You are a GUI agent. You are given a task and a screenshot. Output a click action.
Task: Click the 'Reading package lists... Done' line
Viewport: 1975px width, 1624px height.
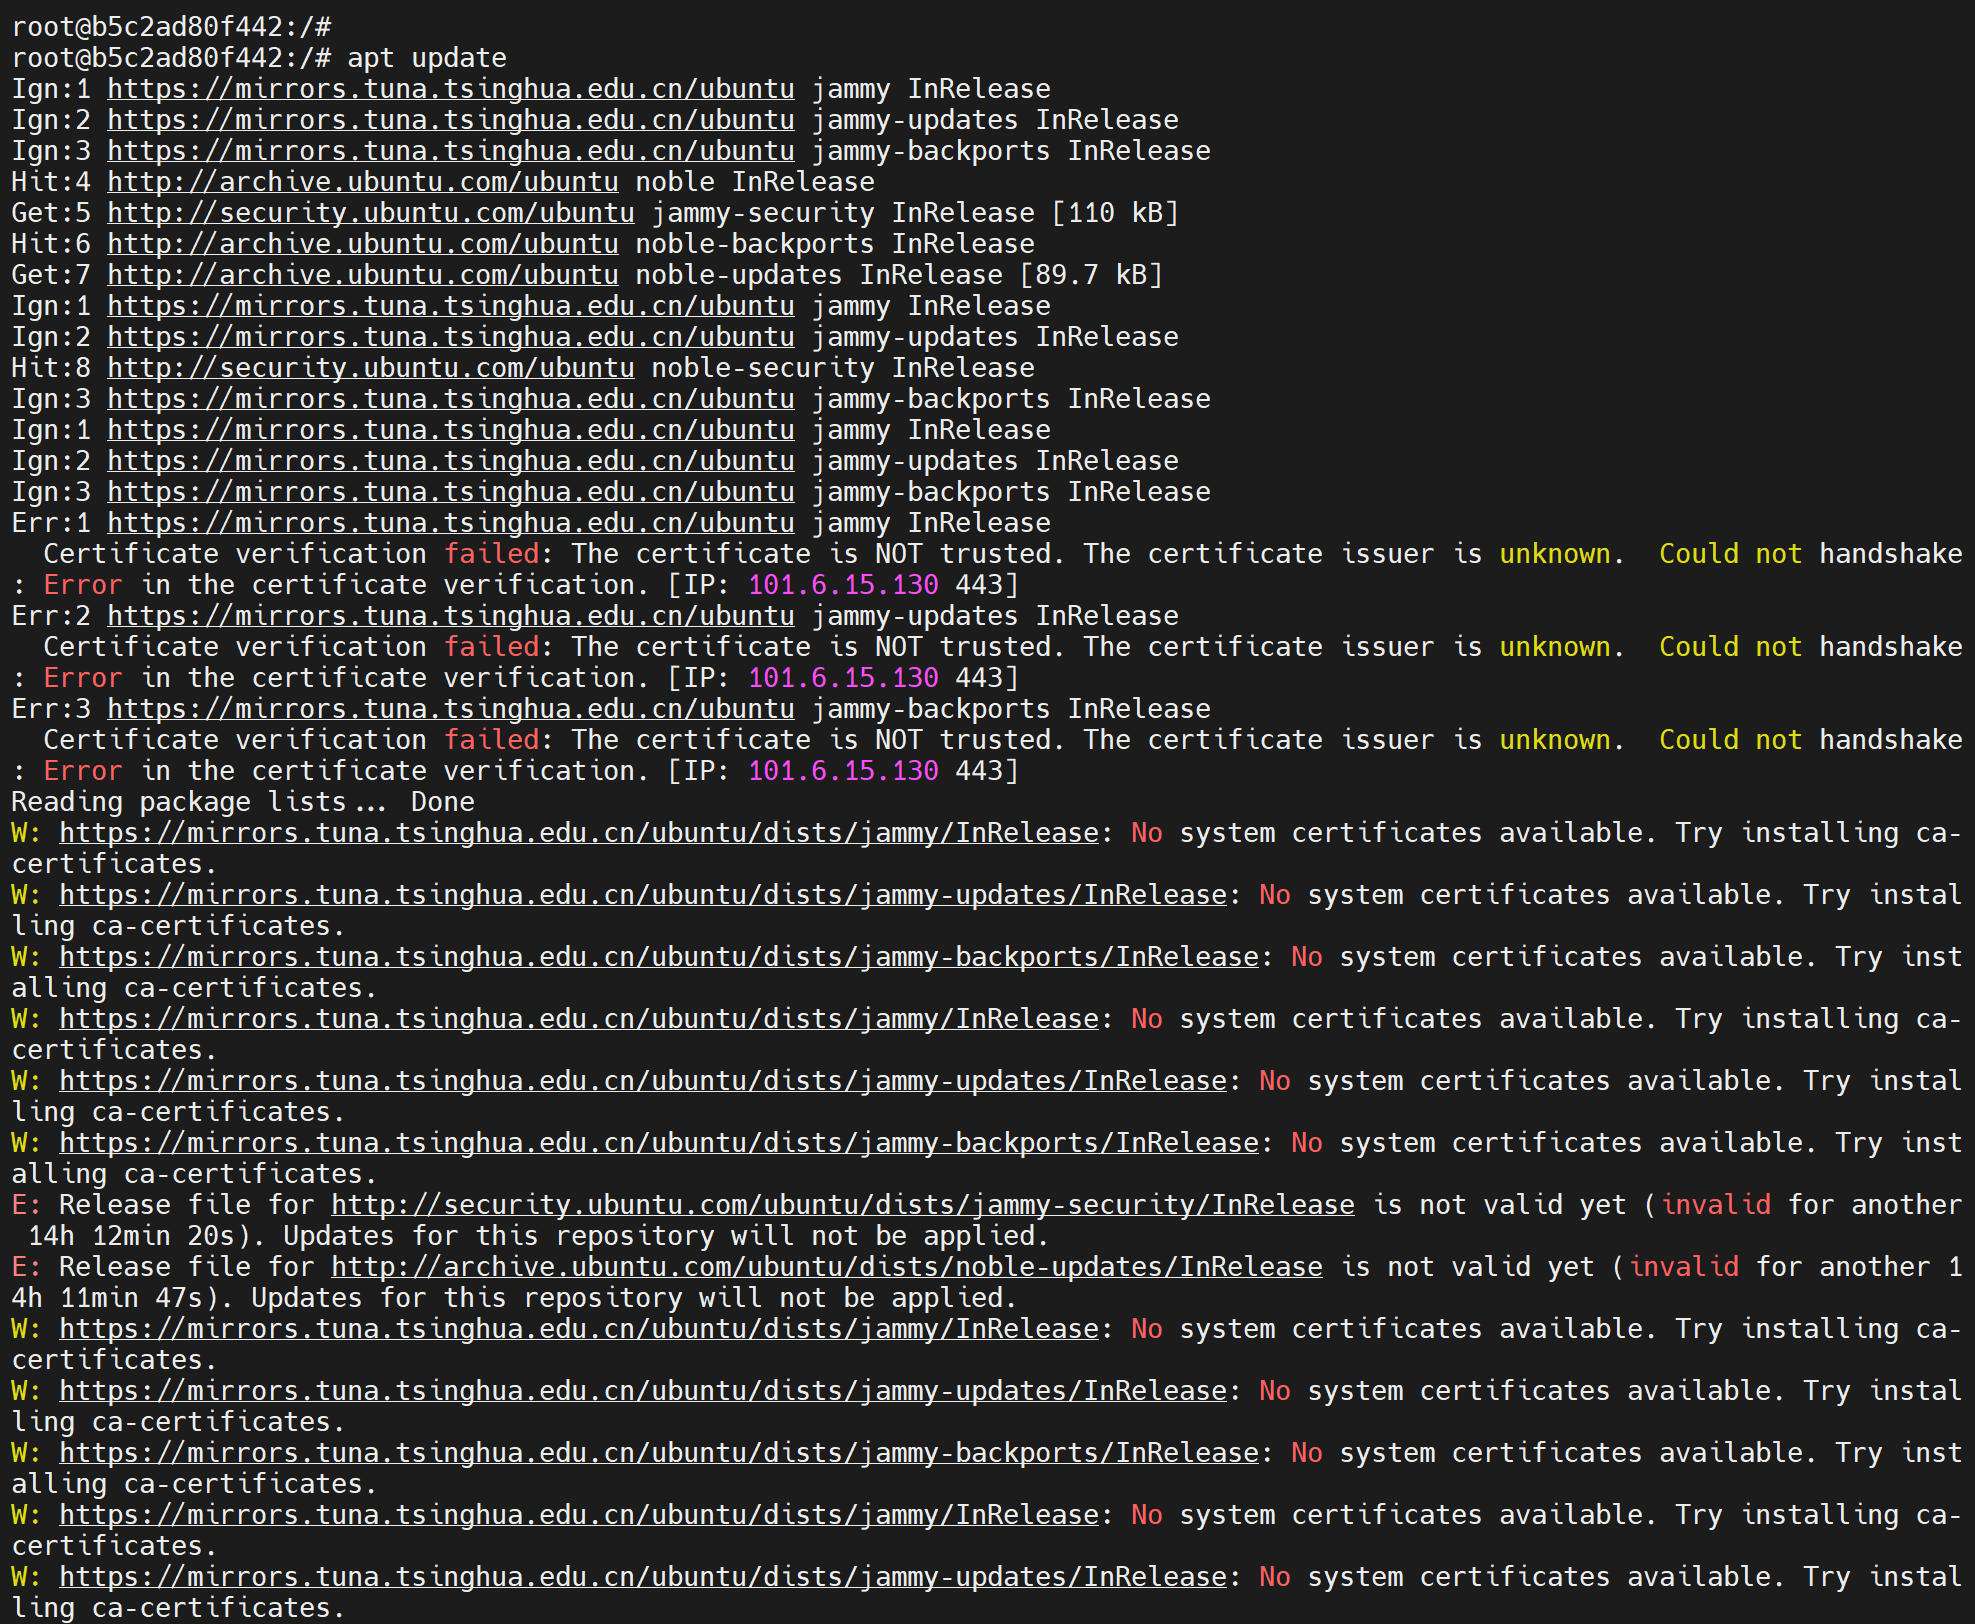coord(242,802)
